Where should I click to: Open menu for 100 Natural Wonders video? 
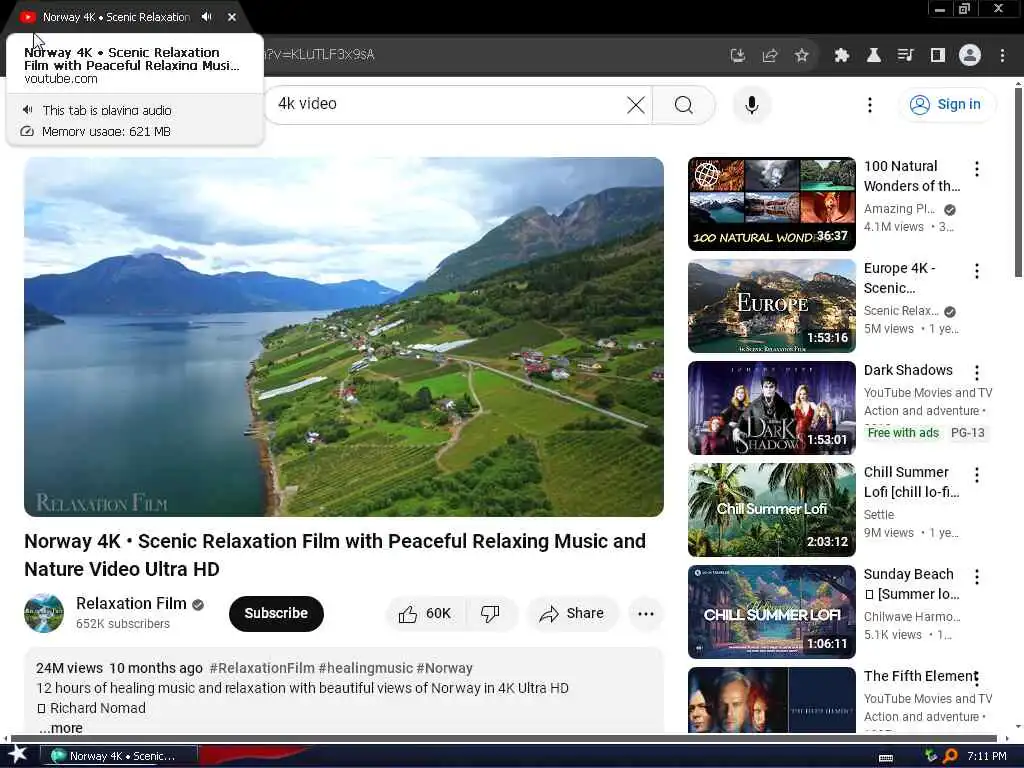point(977,169)
